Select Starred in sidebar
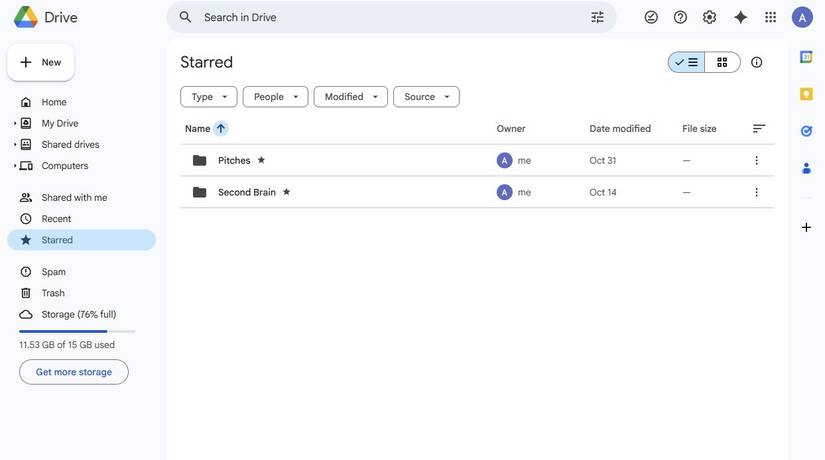825x460 pixels. [82, 240]
